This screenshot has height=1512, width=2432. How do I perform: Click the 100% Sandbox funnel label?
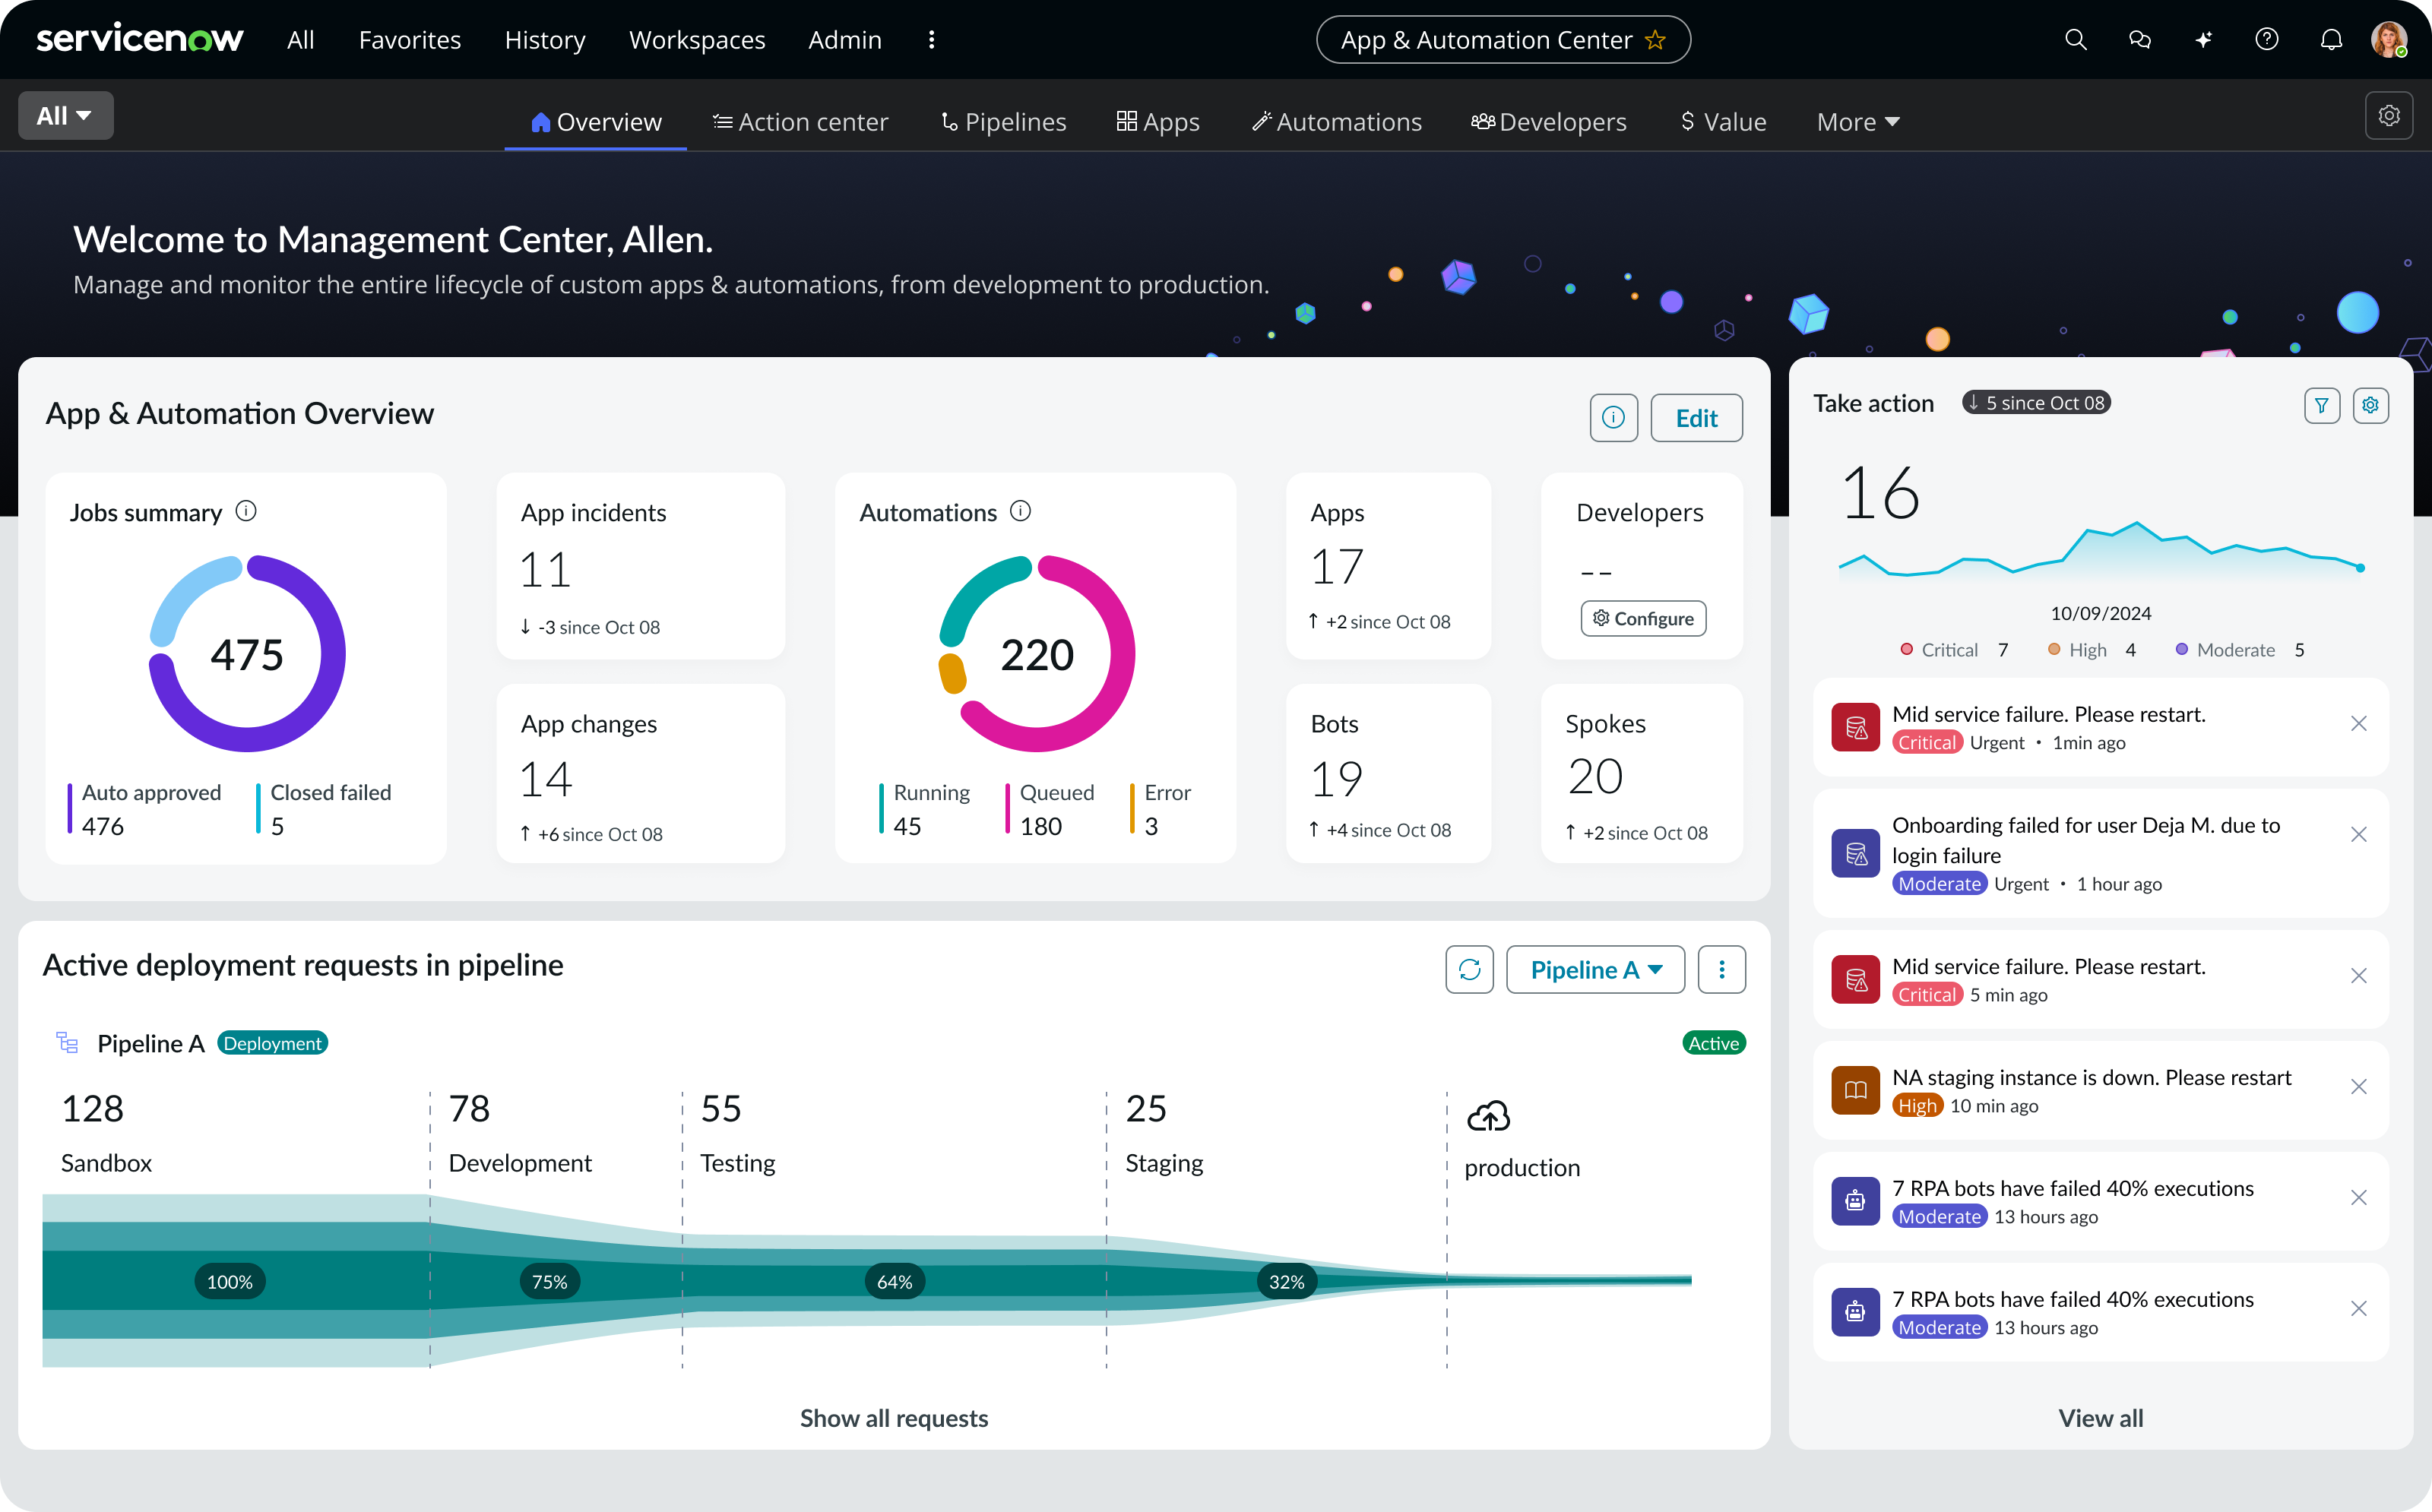click(x=229, y=1281)
